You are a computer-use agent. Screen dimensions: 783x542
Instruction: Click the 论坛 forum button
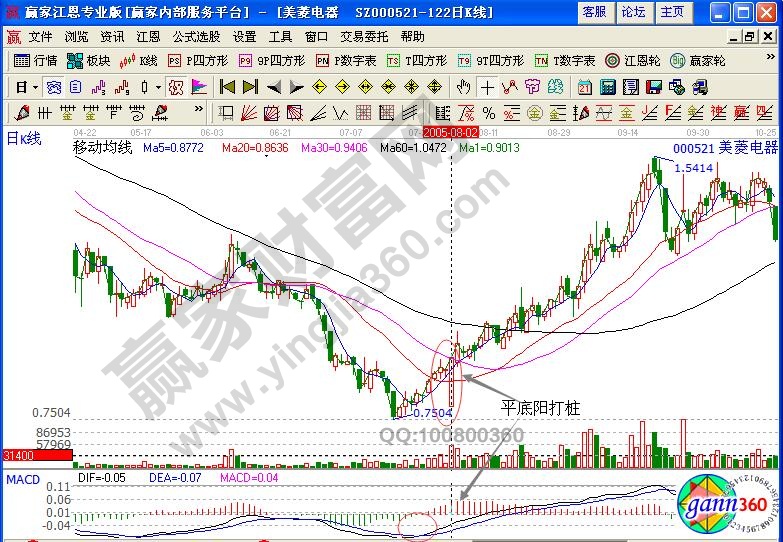pyautogui.click(x=632, y=12)
